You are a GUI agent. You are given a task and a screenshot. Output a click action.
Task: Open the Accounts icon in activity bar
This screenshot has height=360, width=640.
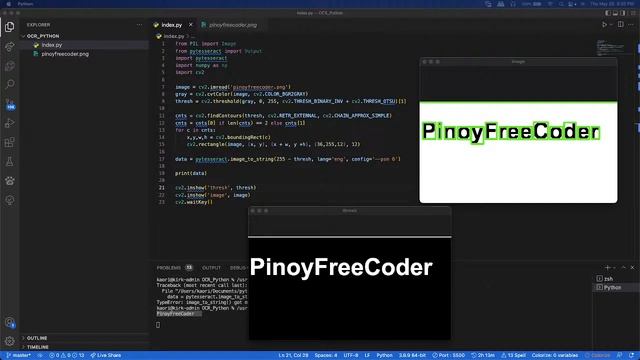(10, 322)
